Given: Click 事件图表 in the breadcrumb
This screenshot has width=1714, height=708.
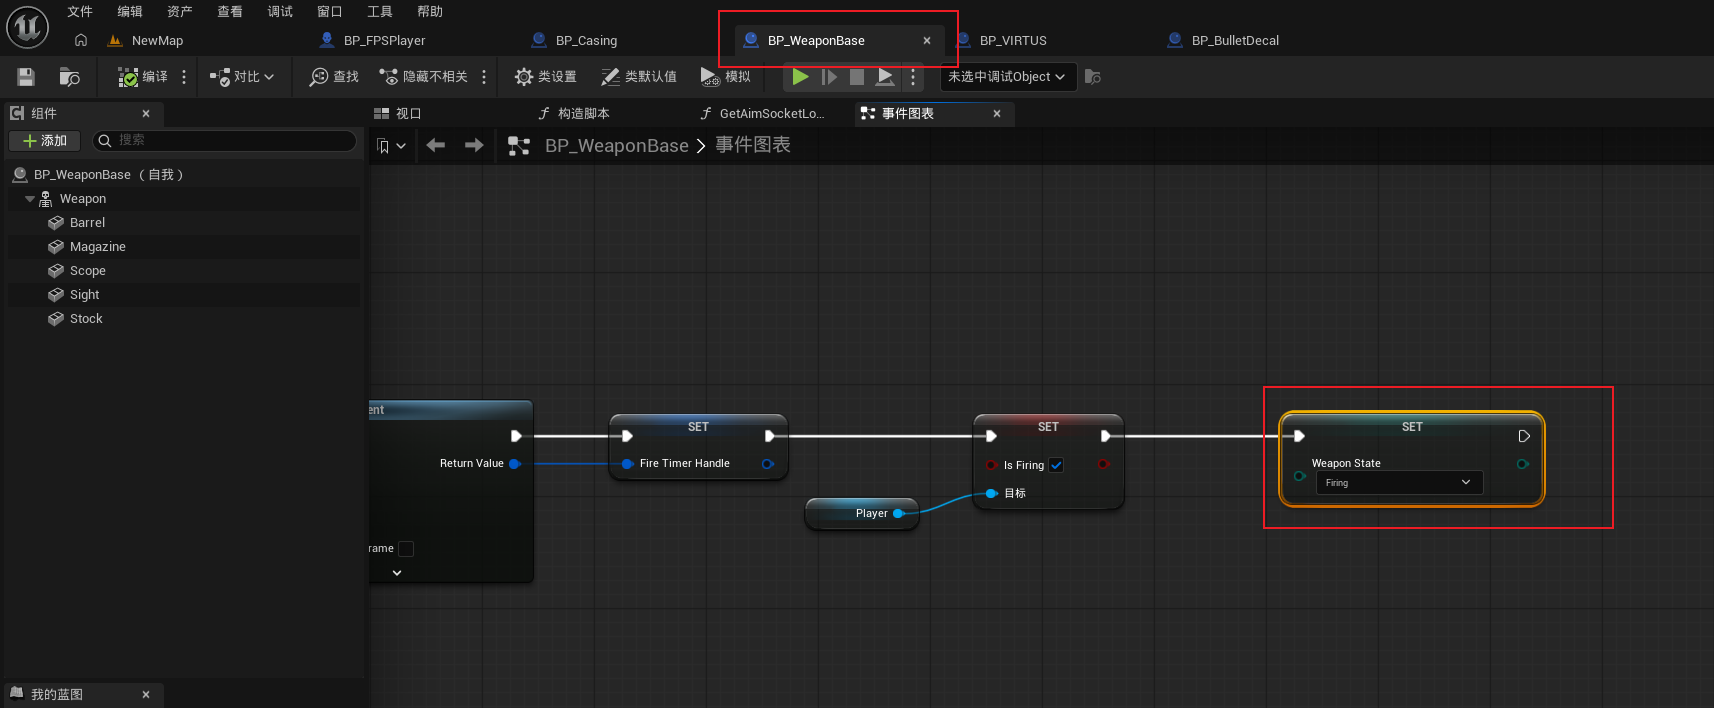Looking at the screenshot, I should (753, 146).
